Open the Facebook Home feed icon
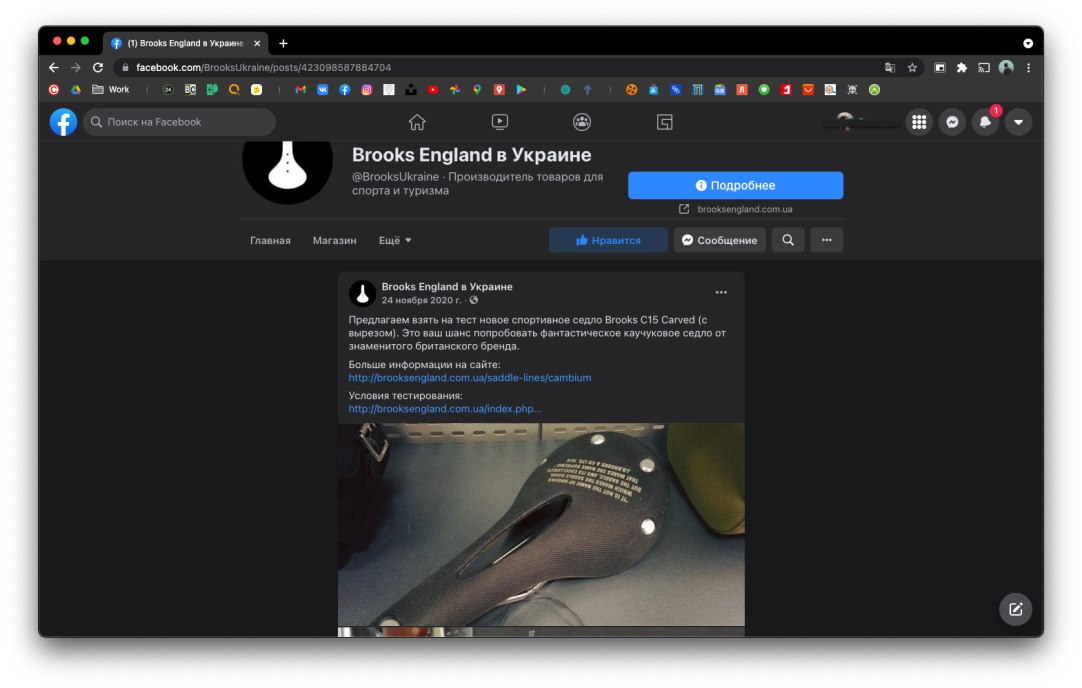1082x688 pixels. [417, 122]
